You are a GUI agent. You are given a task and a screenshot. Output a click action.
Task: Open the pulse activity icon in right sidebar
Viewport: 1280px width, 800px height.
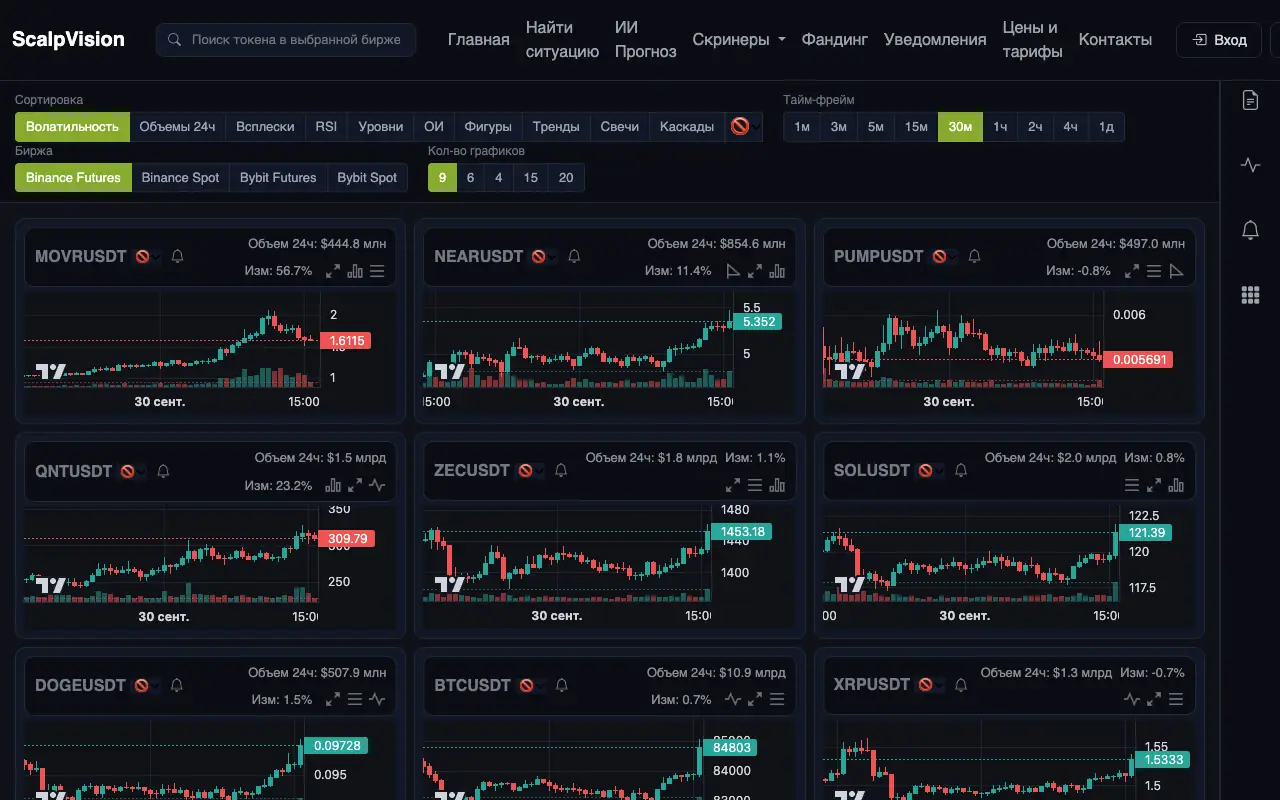click(x=1250, y=165)
